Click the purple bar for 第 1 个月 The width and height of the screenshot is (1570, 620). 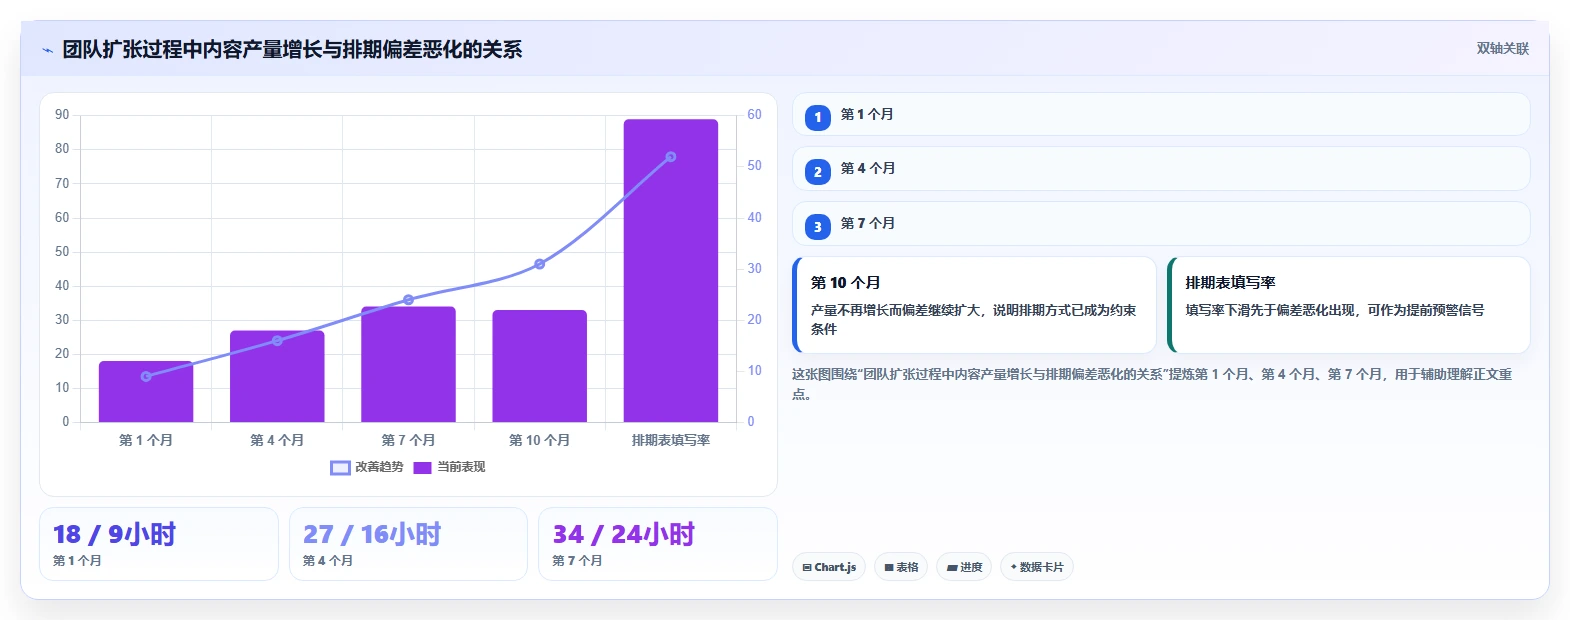pyautogui.click(x=146, y=392)
